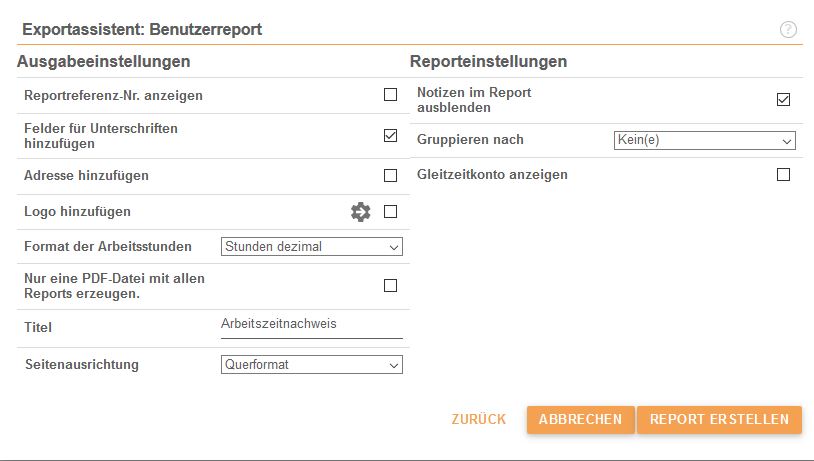Uncheck Notizen im Report ausblenden
The height and width of the screenshot is (461, 814).
[x=783, y=99]
